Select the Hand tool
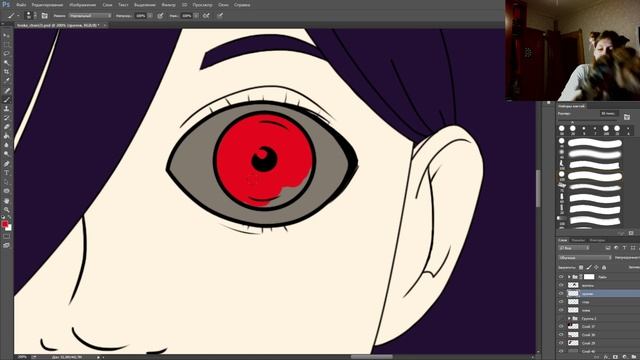Viewport: 640px width, 360px height. click(x=7, y=200)
